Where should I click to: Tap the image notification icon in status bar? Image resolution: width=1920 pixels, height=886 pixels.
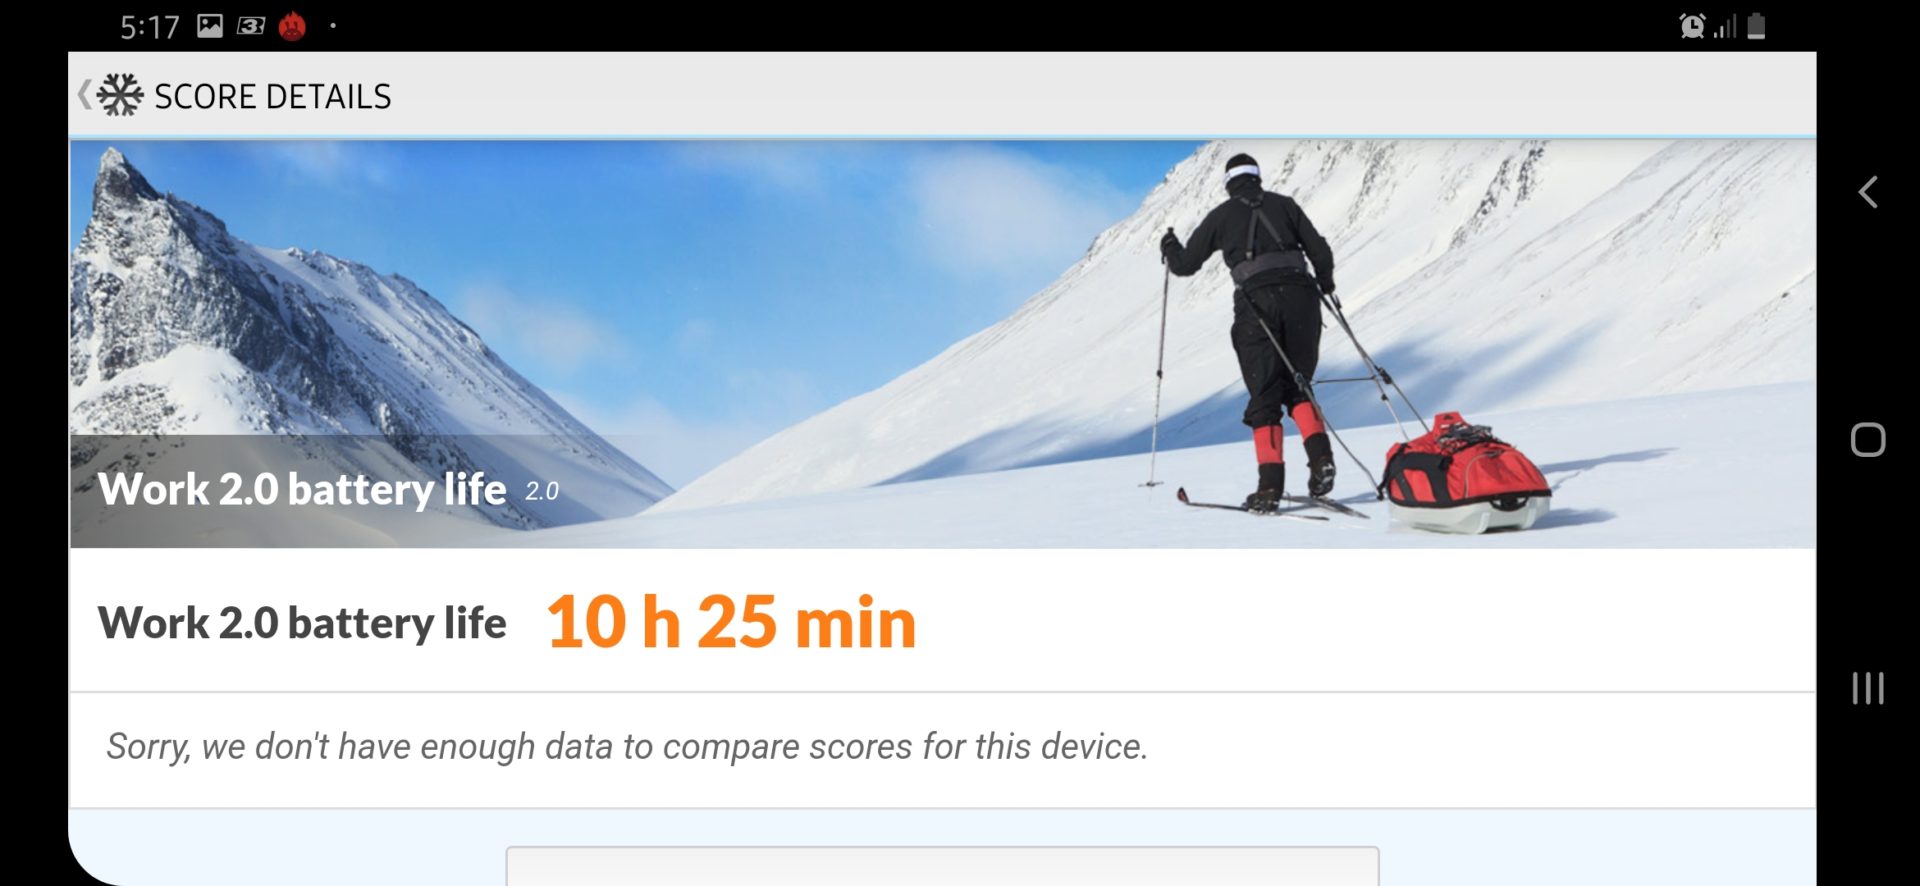pyautogui.click(x=210, y=25)
